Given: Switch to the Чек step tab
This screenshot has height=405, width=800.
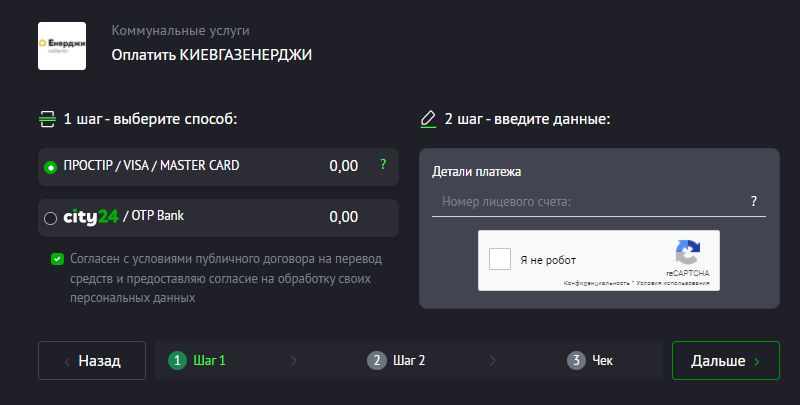Looking at the screenshot, I should tap(602, 361).
